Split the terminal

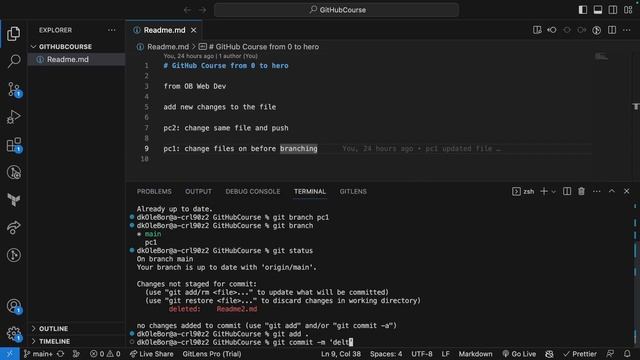[567, 191]
